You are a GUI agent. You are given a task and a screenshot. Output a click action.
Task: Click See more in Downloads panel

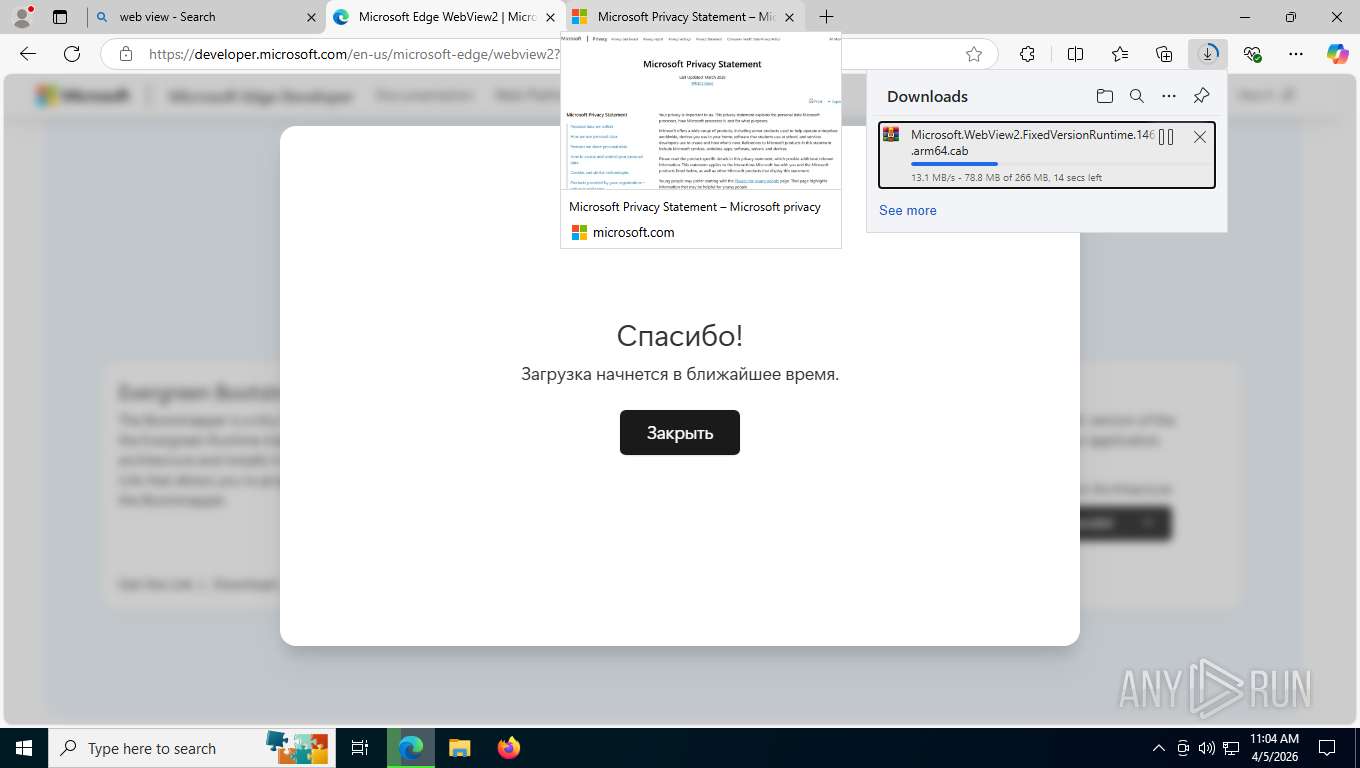coord(908,210)
